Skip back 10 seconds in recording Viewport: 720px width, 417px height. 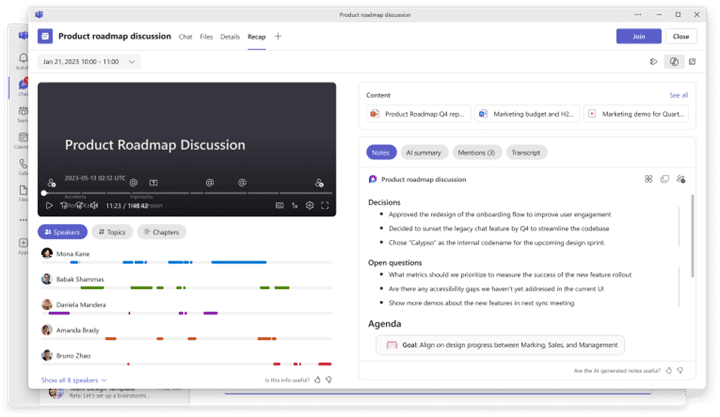[x=64, y=205]
